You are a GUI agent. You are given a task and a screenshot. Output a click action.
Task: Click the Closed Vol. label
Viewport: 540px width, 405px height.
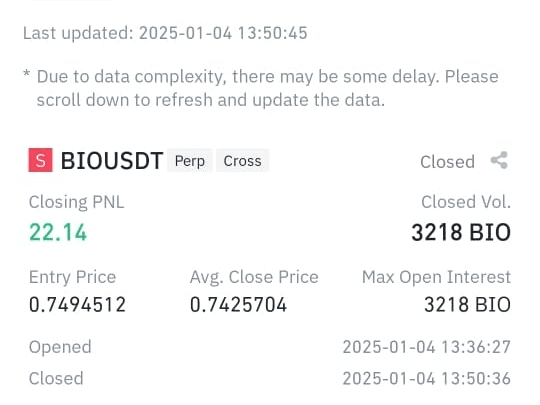tap(466, 202)
